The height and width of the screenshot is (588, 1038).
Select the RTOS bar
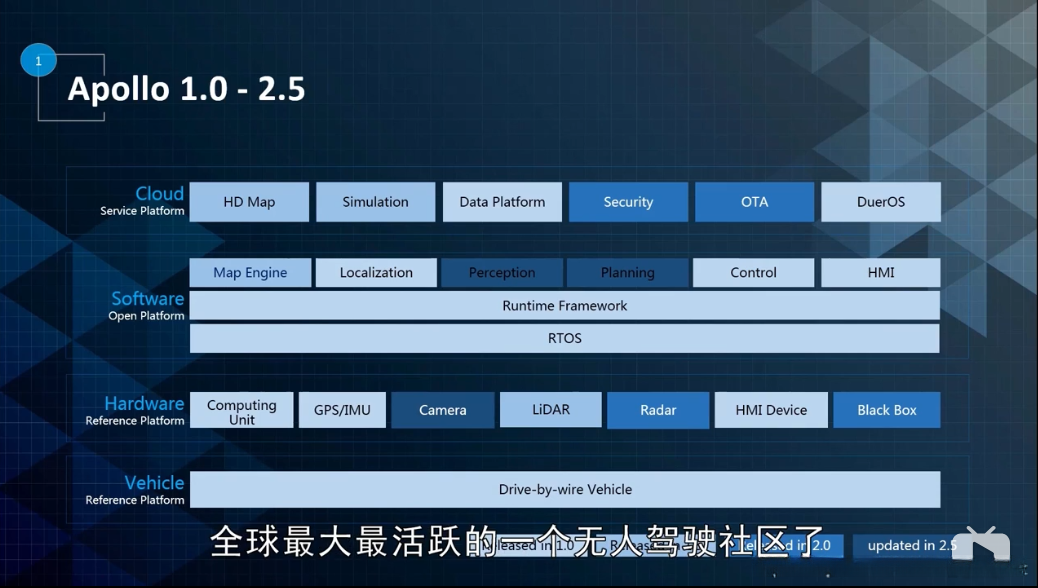(565, 338)
